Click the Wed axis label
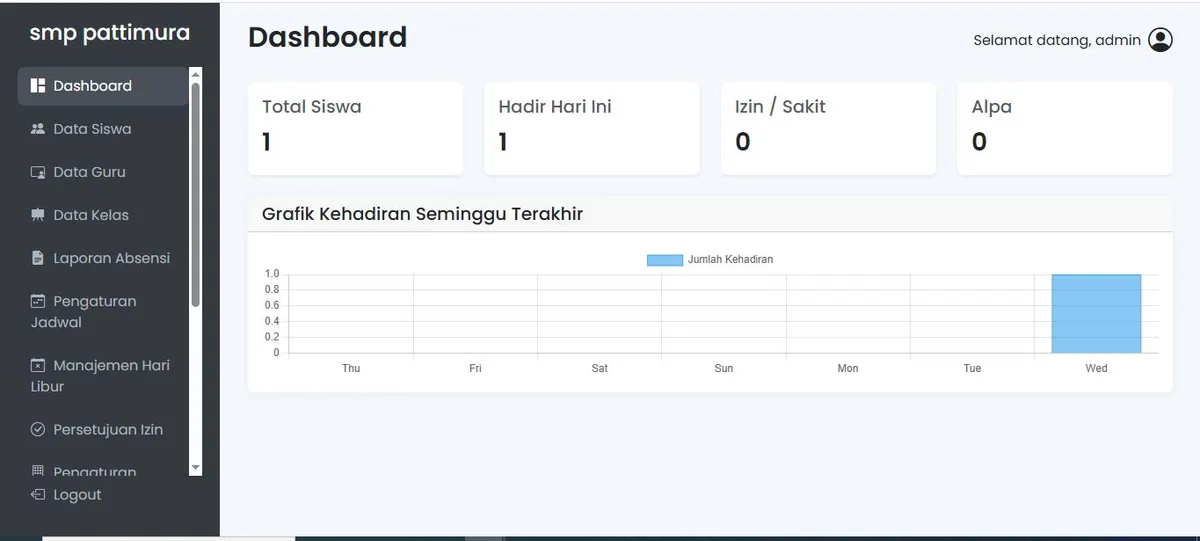Screen dimensions: 1200x541 1096,369
